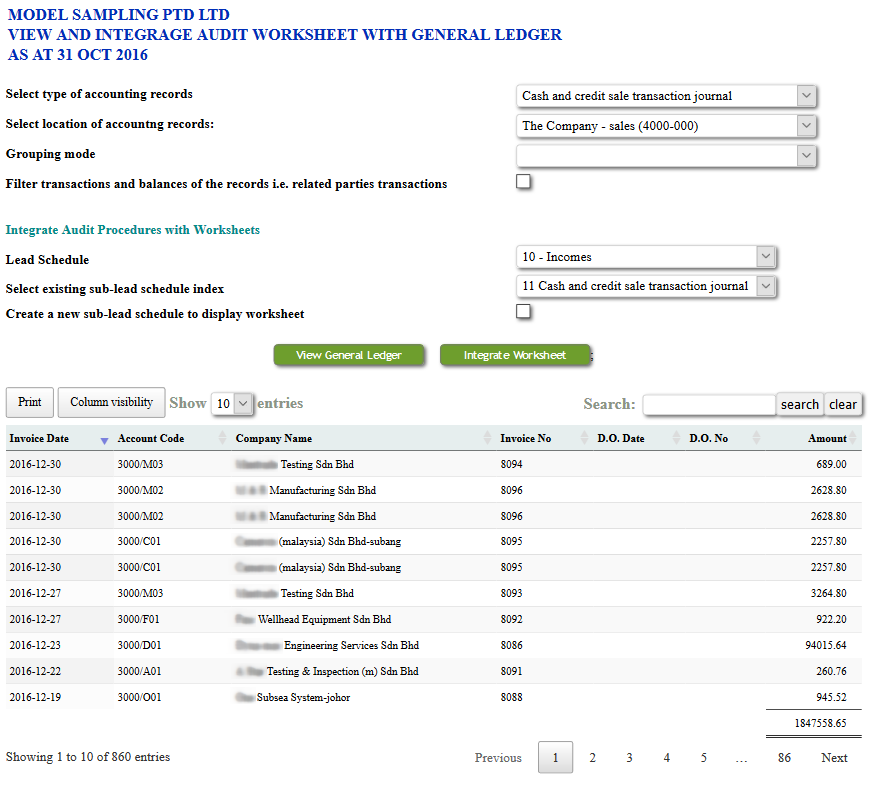Click into the Search text field
This screenshot has height=785, width=881.
point(709,404)
